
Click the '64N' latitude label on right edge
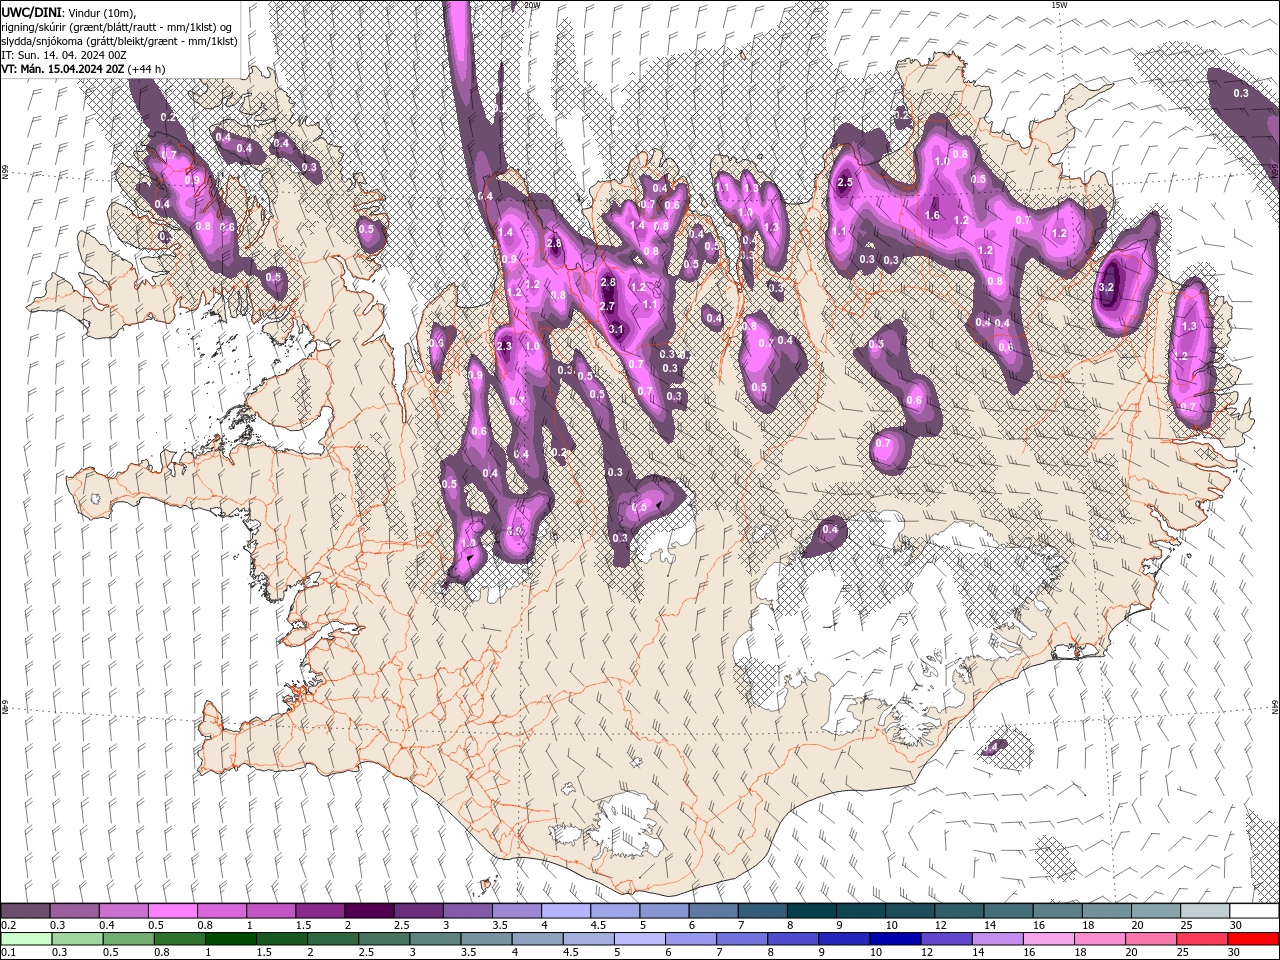[1275, 707]
